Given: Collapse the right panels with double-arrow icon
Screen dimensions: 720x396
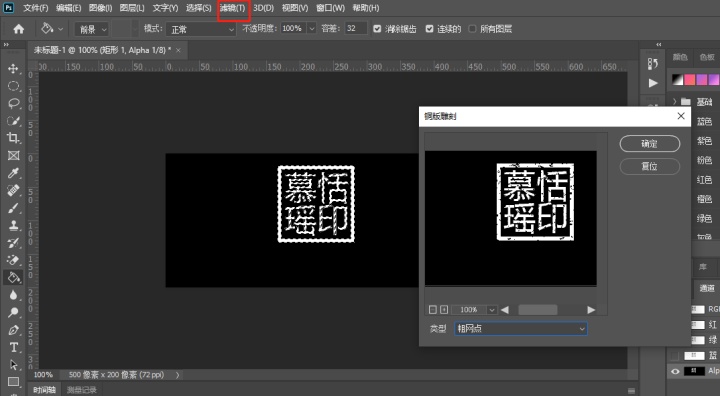Looking at the screenshot, I should click(x=659, y=45).
